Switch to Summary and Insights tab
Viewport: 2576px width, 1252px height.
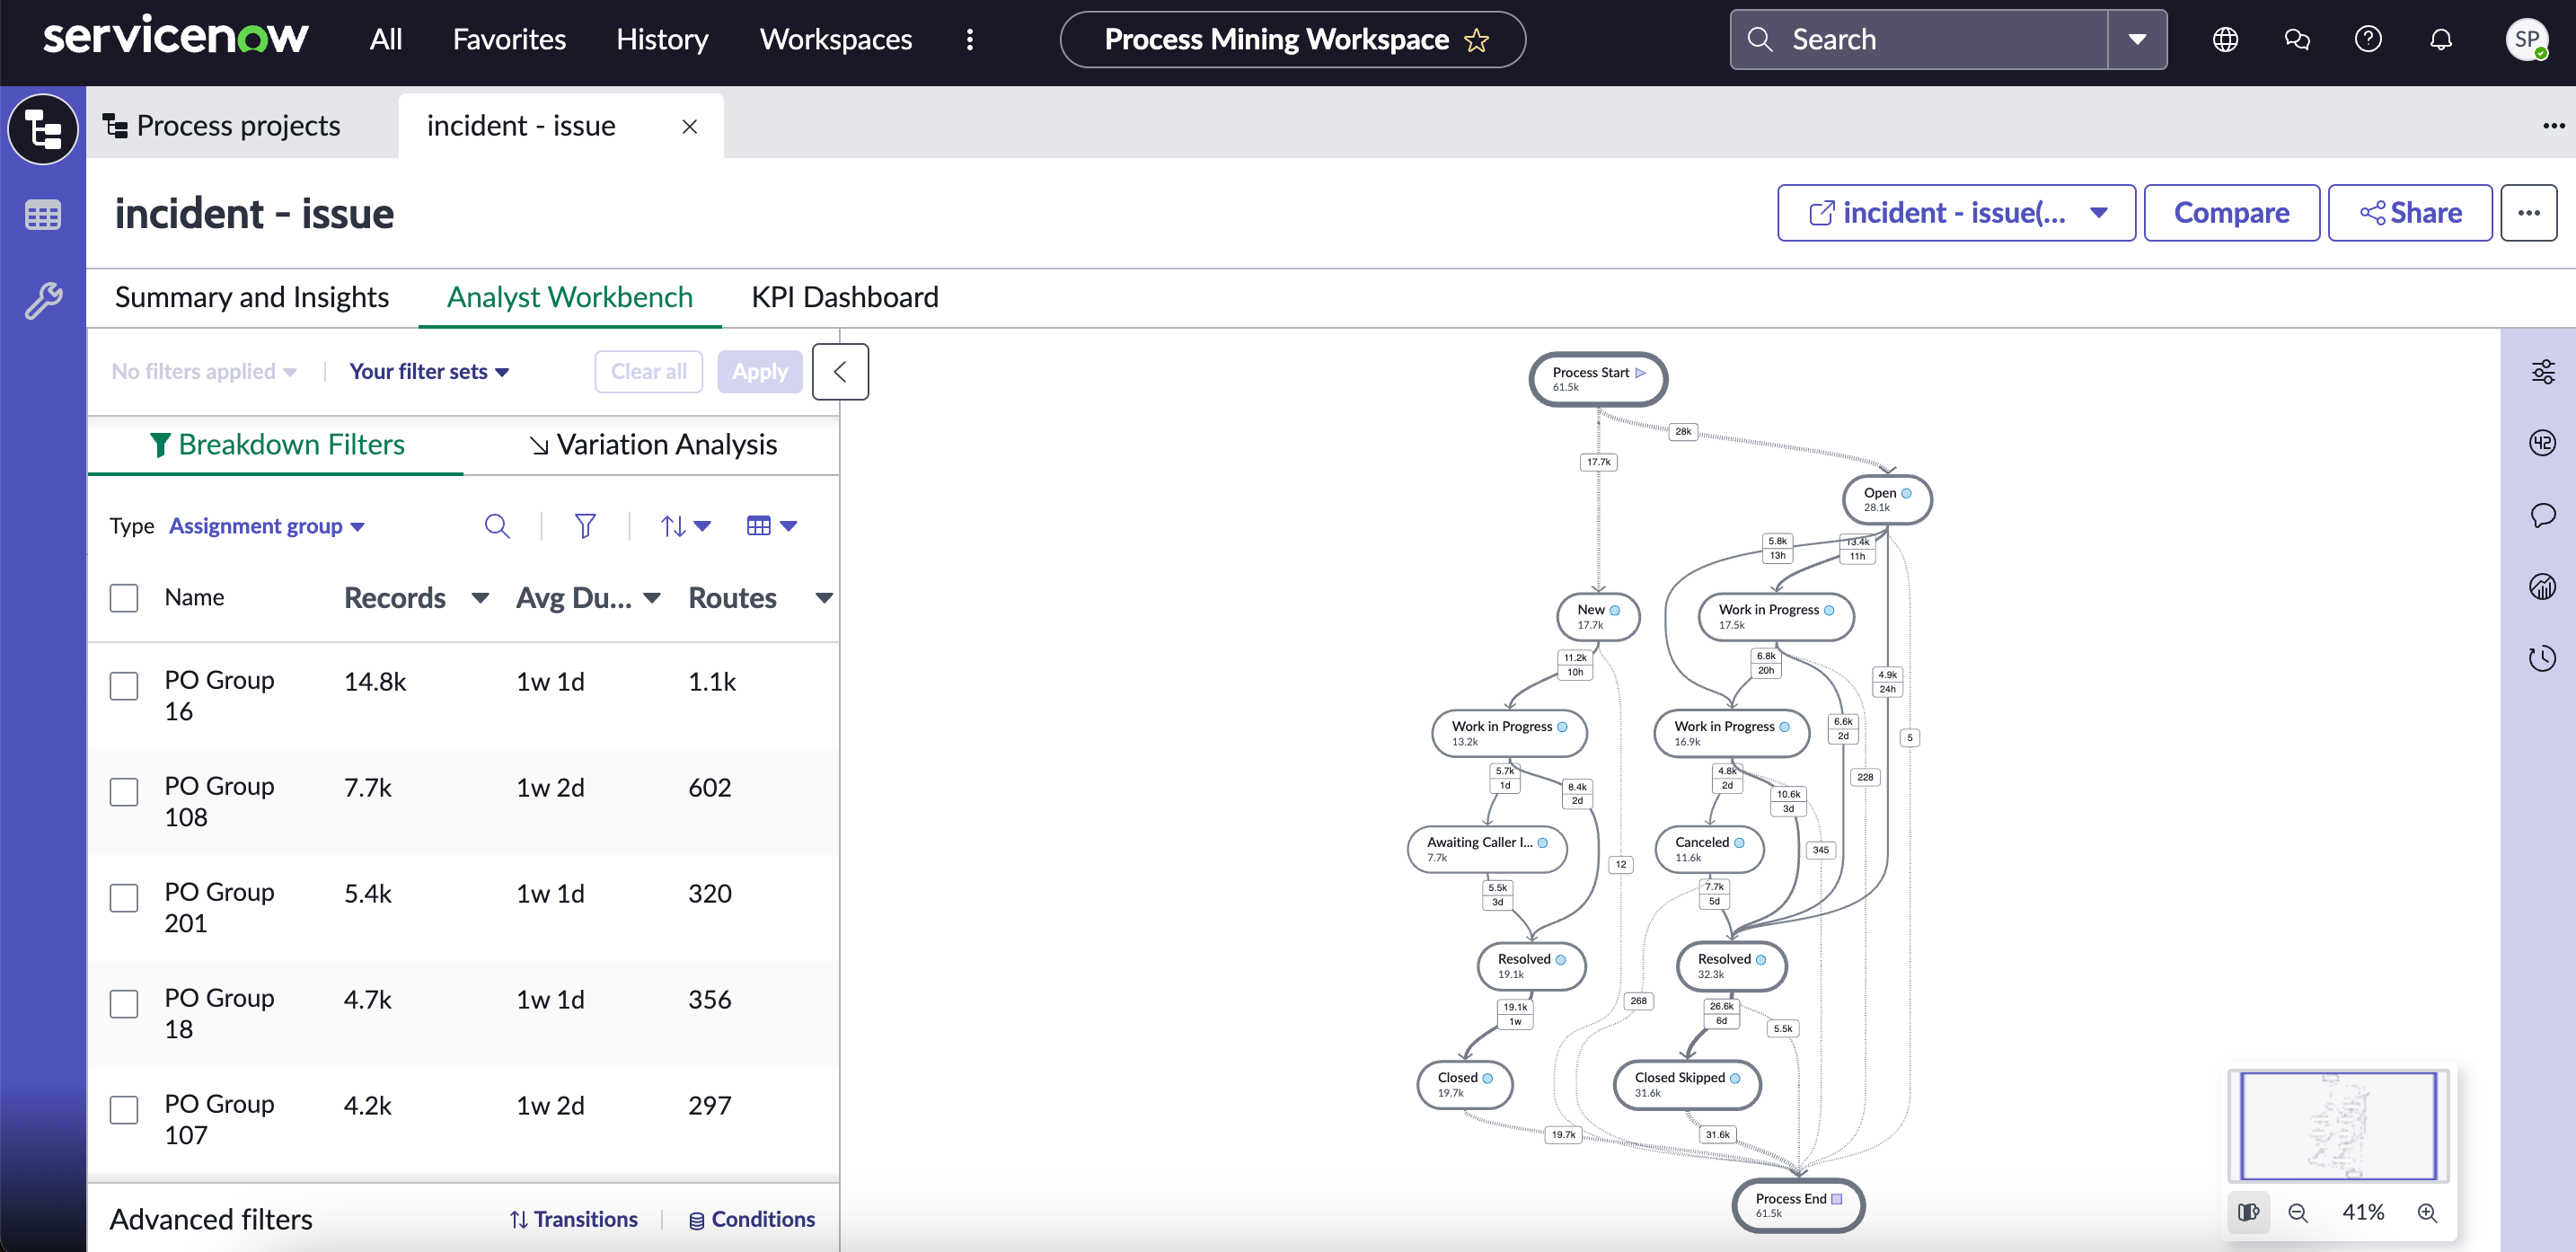252,298
